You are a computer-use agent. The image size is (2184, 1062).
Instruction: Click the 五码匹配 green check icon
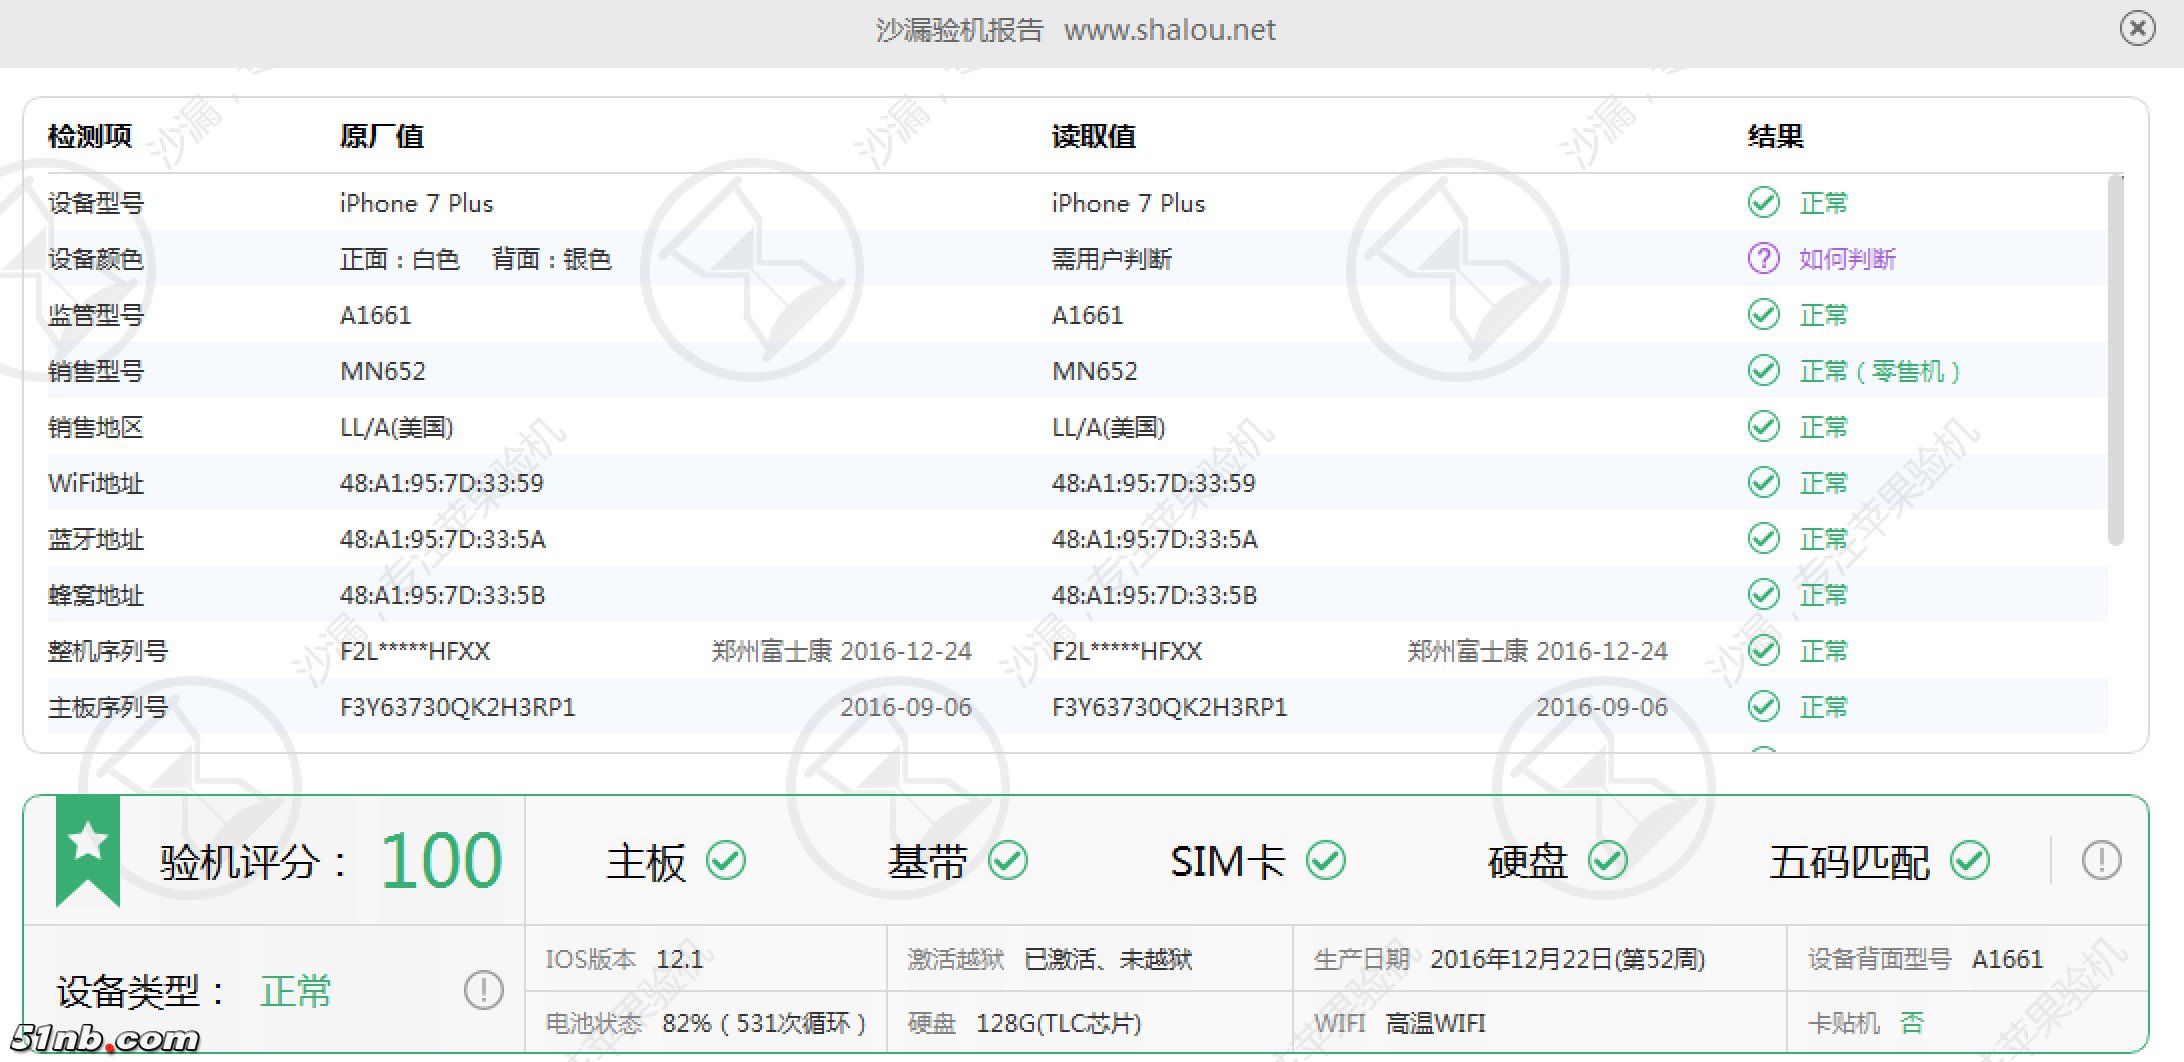(1970, 861)
